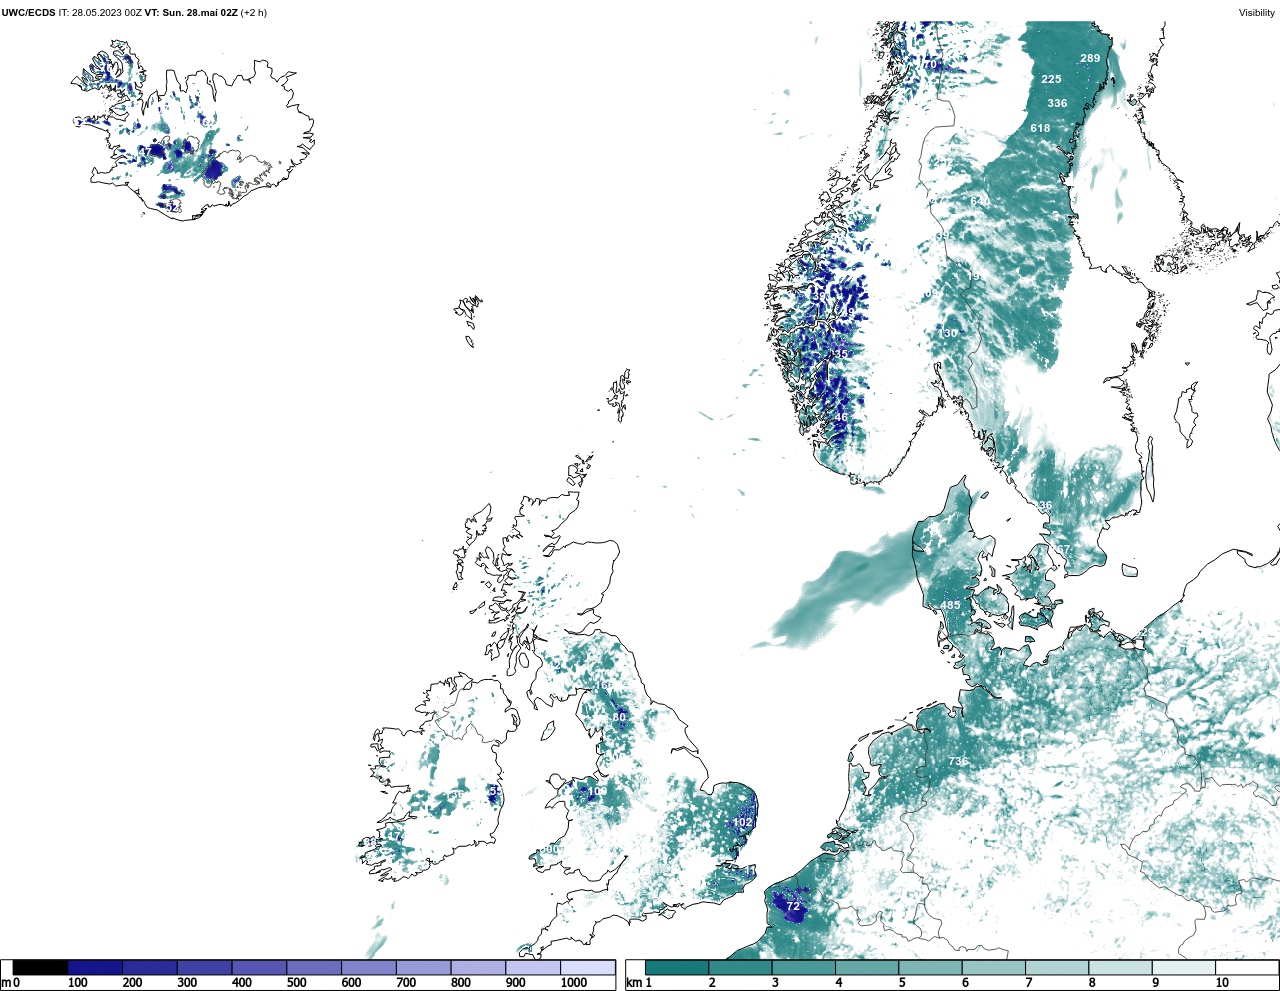Image resolution: width=1280 pixels, height=991 pixels.
Task: Select the 5–6 km legend swatch
Action: [930, 968]
